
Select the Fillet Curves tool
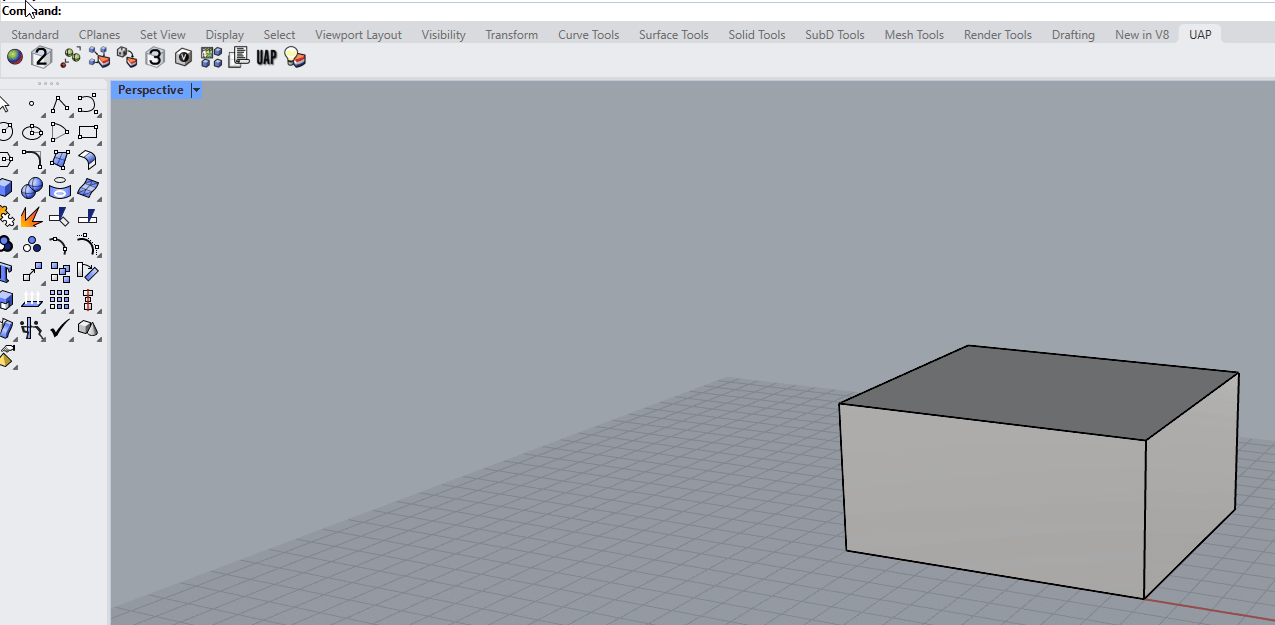point(32,159)
